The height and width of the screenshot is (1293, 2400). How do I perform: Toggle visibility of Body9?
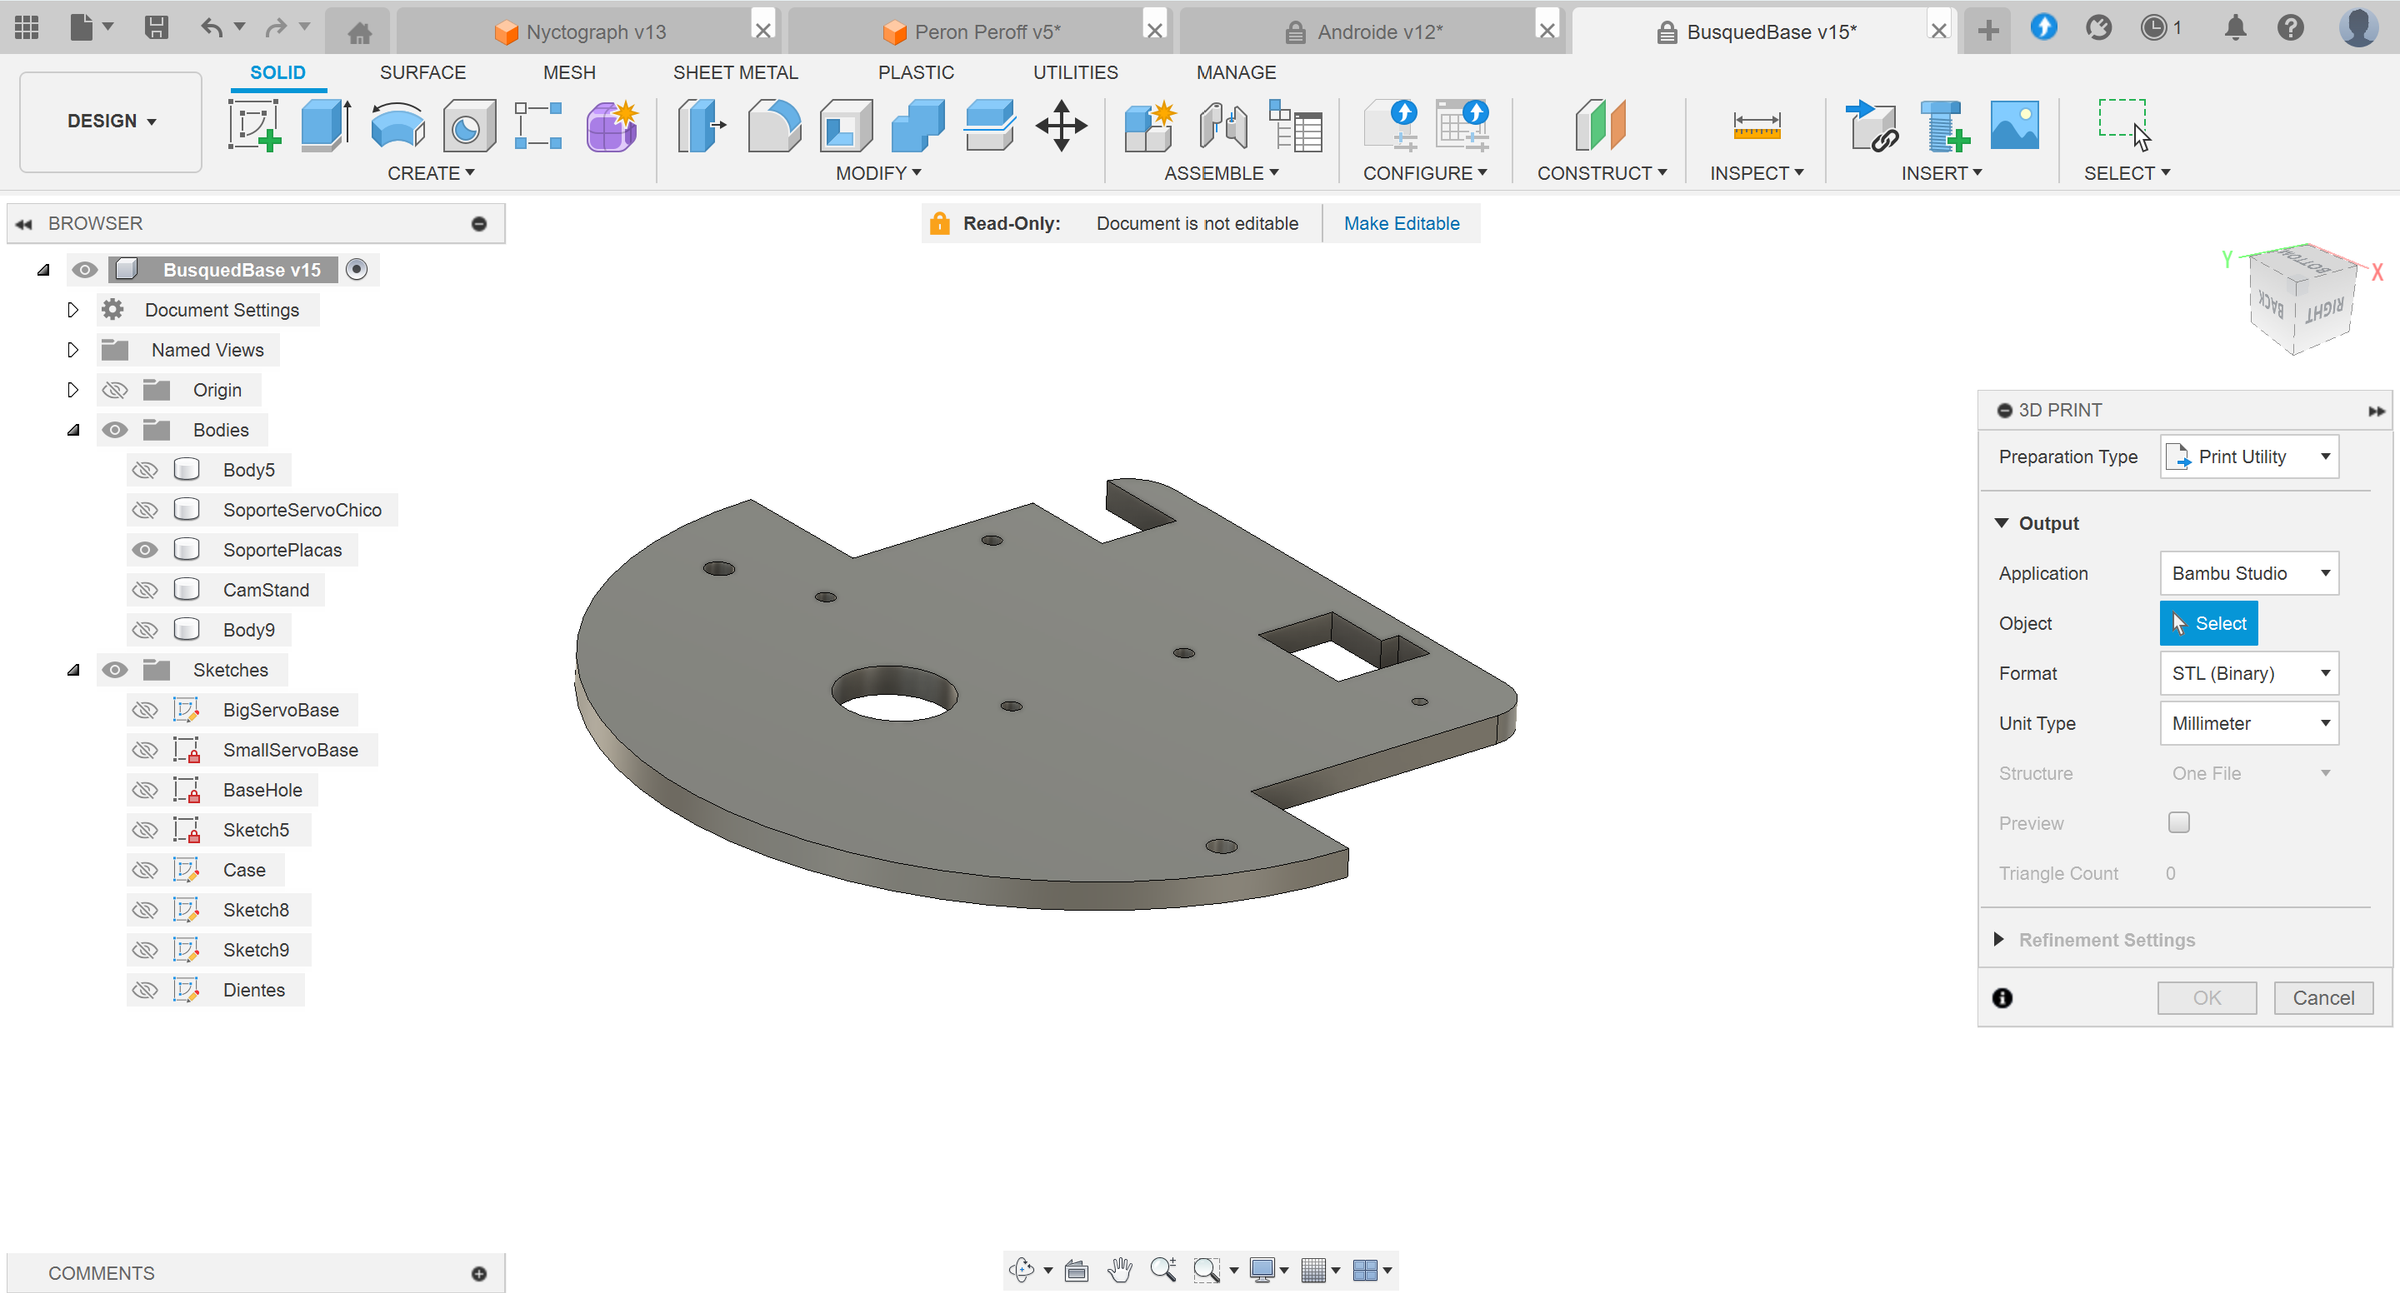click(x=145, y=630)
